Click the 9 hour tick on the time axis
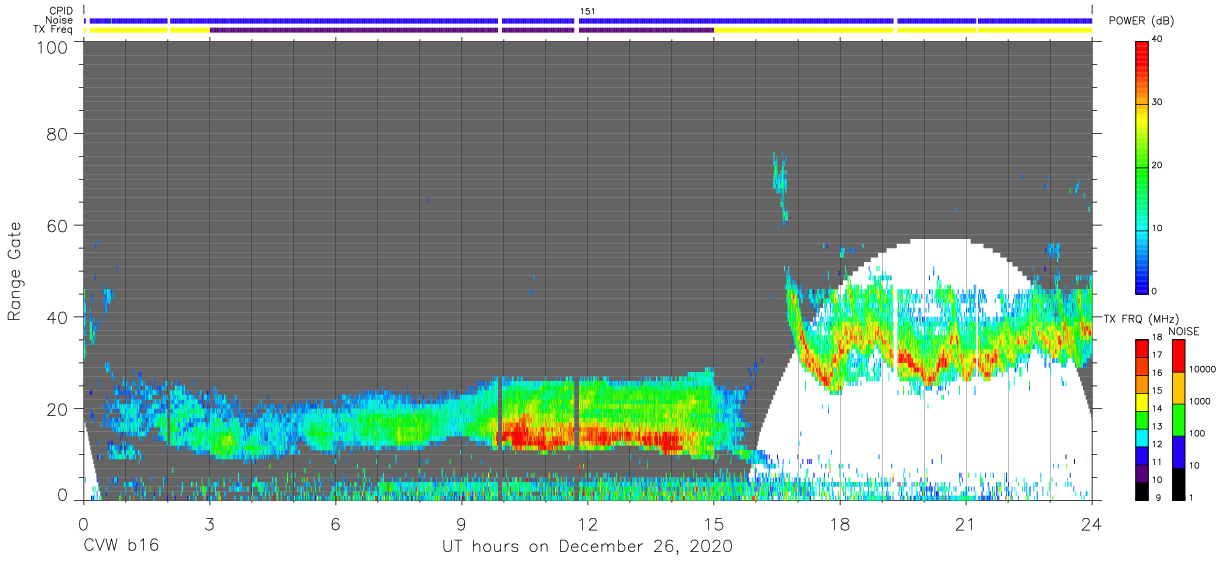 461,524
